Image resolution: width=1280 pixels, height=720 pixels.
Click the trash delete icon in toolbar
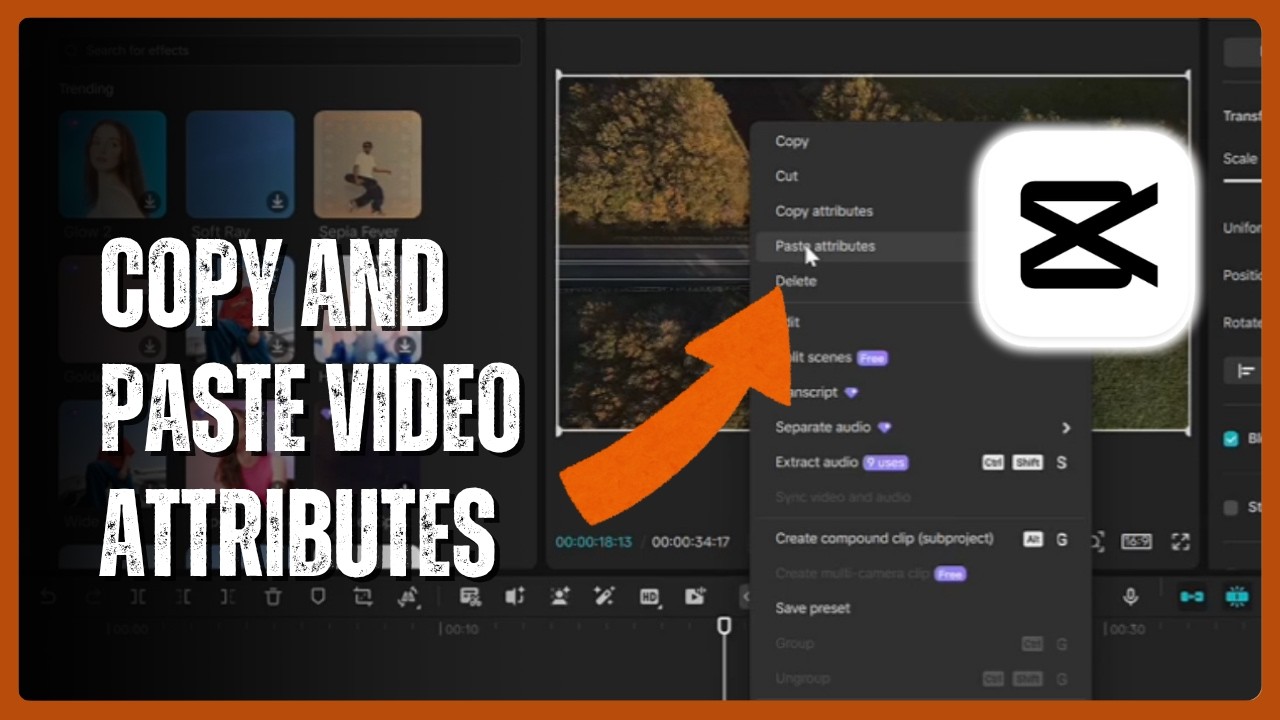[273, 597]
